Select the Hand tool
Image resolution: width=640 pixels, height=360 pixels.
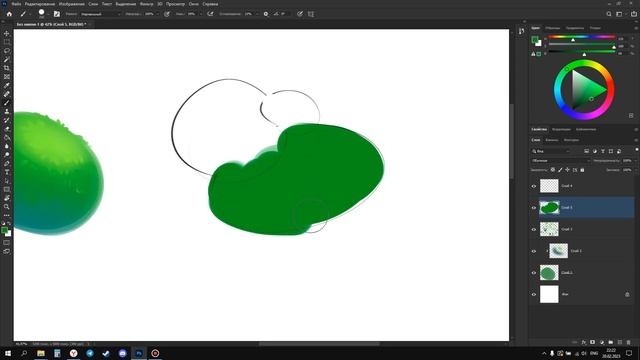click(7, 198)
